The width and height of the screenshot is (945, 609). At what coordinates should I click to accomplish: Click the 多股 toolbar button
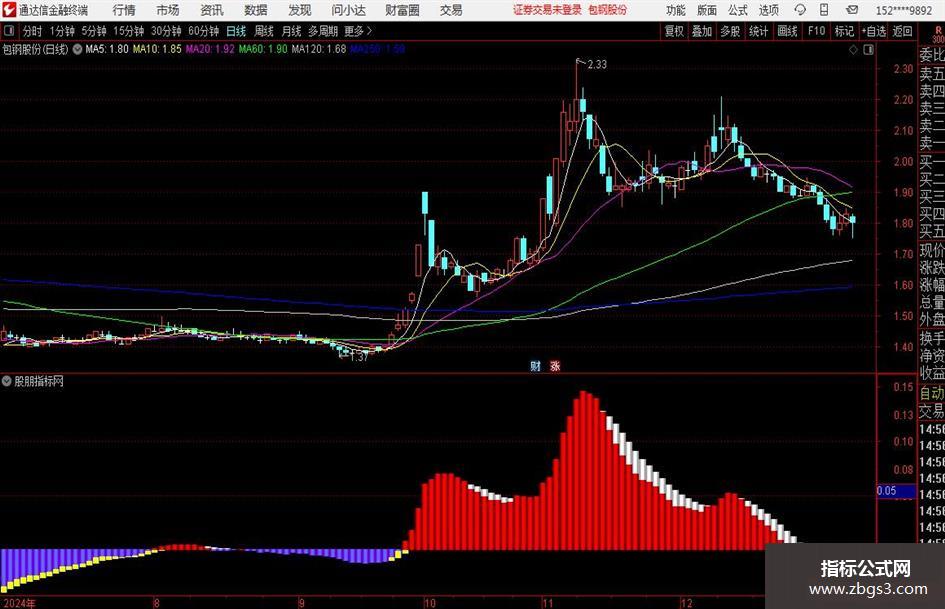pos(730,31)
